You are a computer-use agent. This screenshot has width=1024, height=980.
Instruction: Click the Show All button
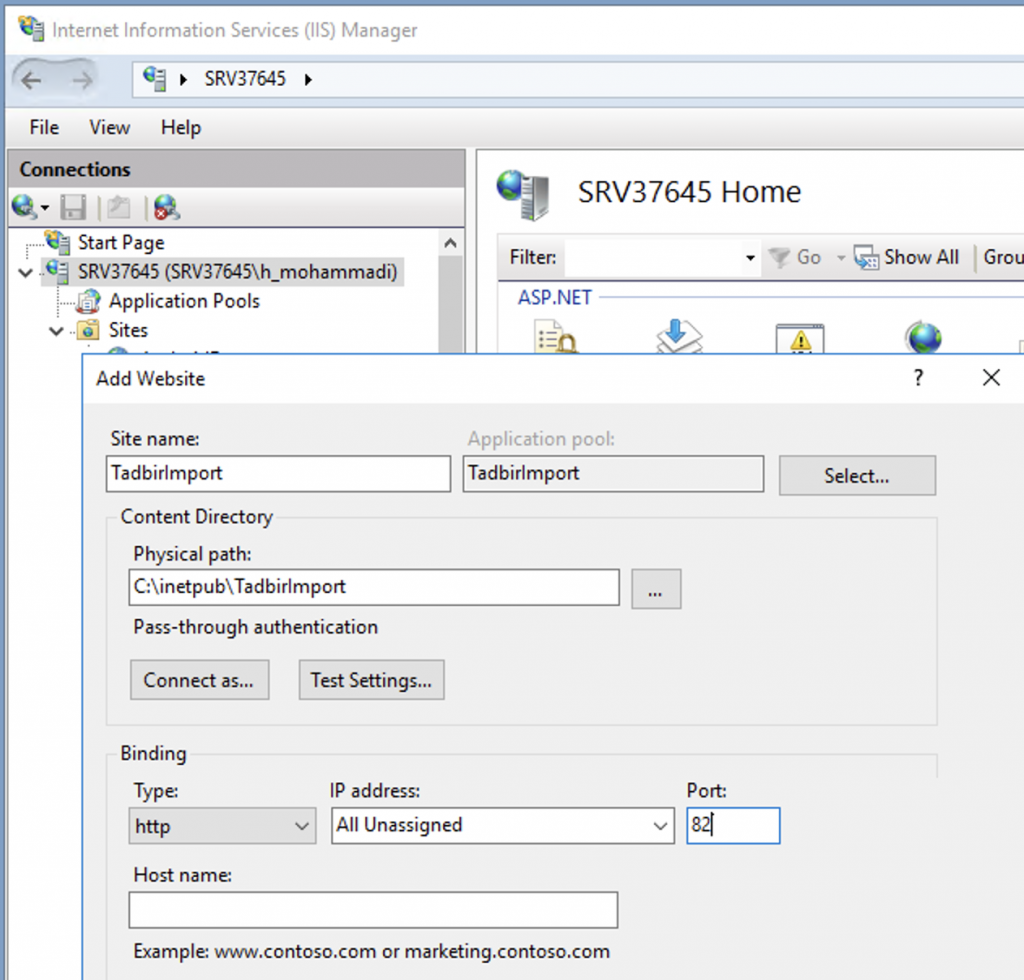tap(906, 257)
